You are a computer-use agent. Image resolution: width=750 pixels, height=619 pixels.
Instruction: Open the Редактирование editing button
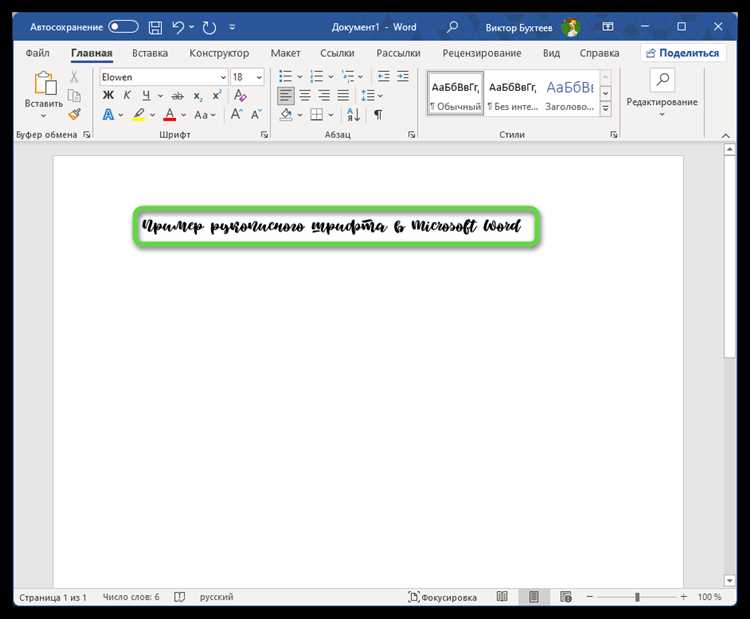pyautogui.click(x=662, y=93)
